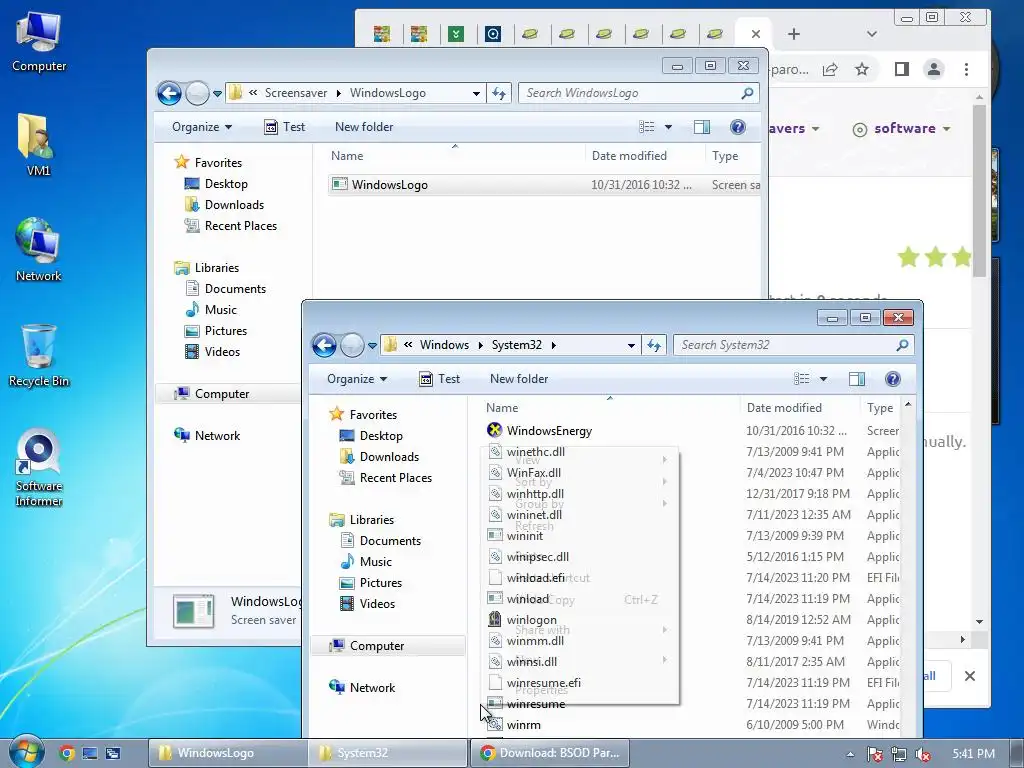Viewport: 1024px width, 768px height.
Task: Select Downloads in System32 navigation pane
Action: coord(389,456)
